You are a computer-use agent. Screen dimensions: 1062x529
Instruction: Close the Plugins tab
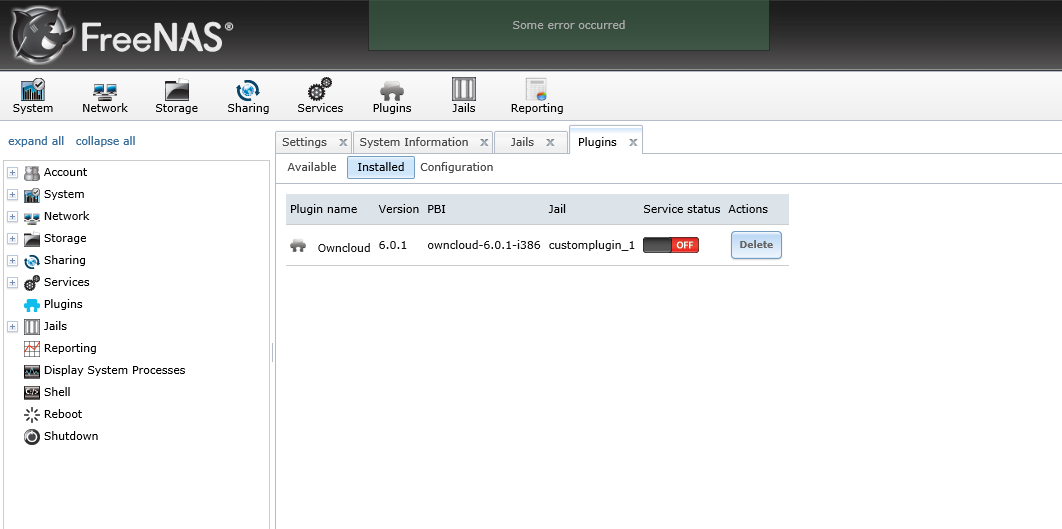[633, 143]
